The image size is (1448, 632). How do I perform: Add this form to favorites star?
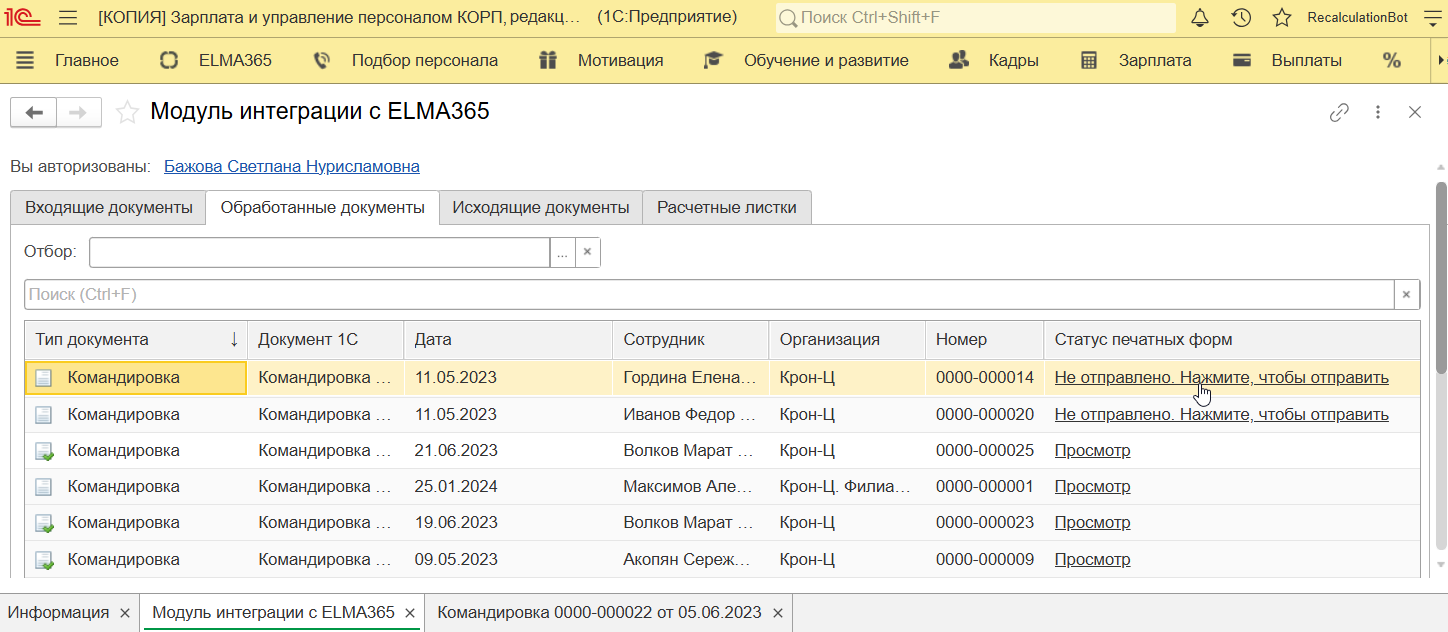tap(127, 112)
